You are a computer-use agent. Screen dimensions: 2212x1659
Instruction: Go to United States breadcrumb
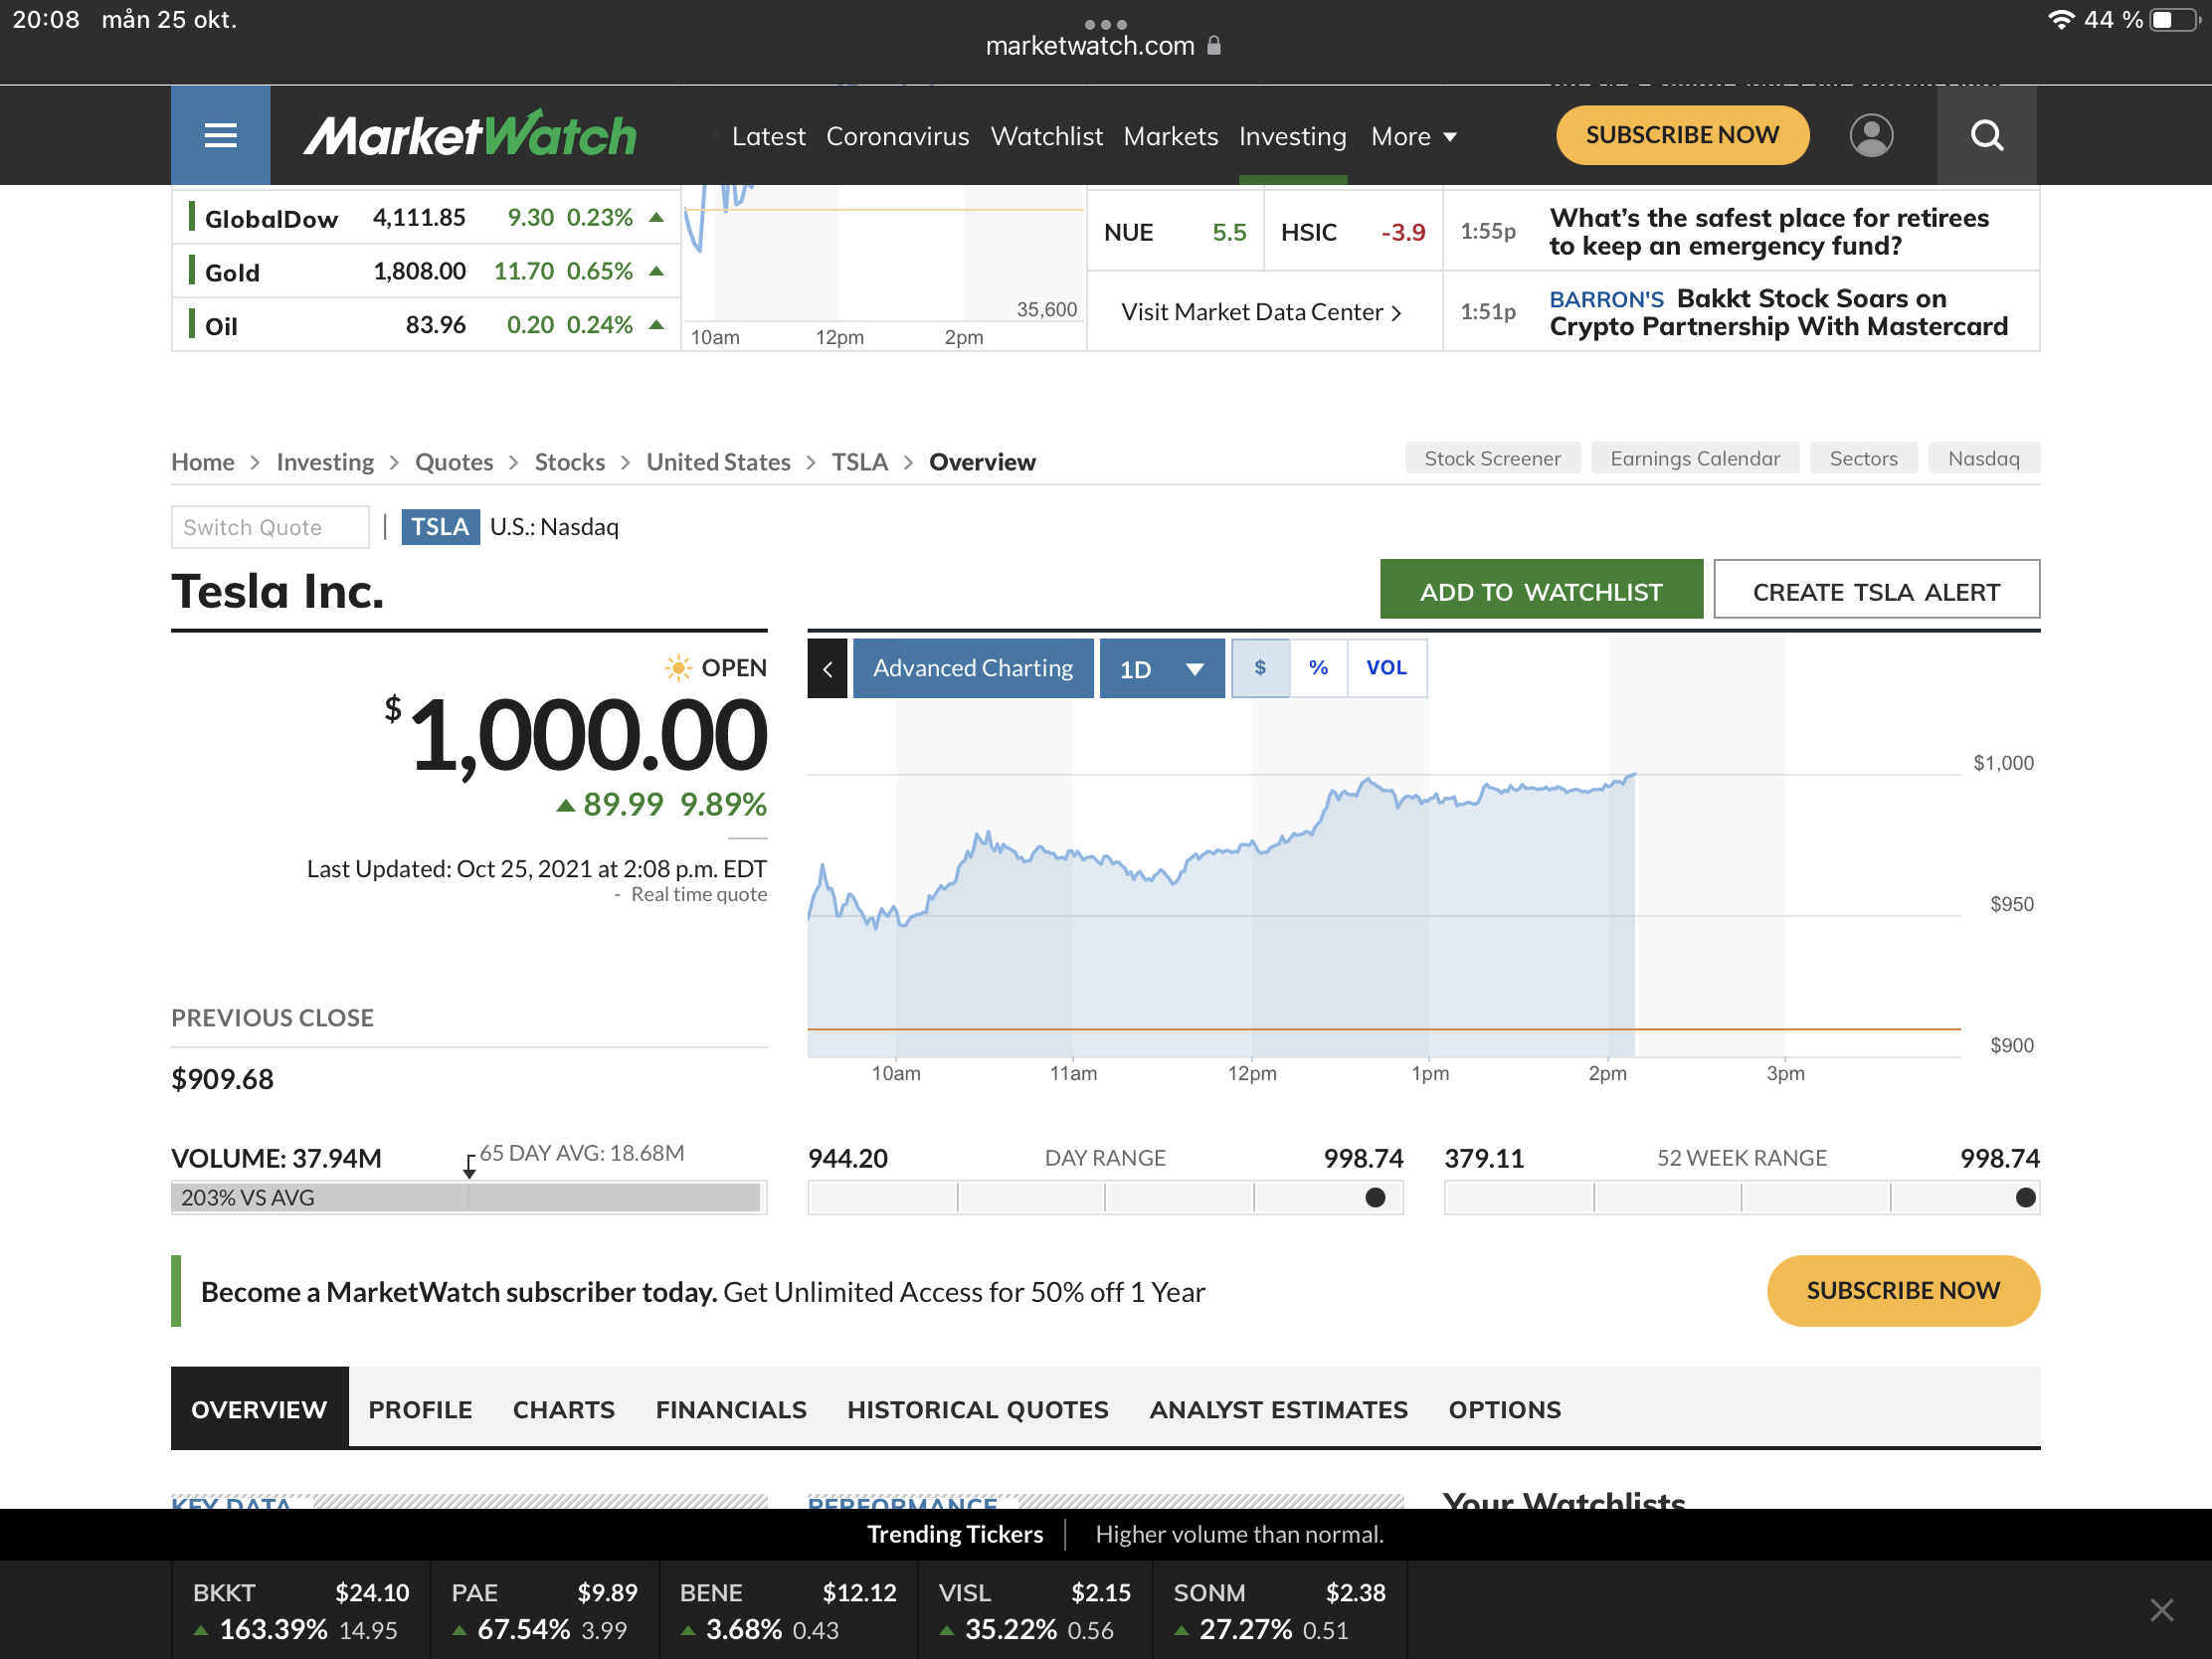[x=718, y=462]
